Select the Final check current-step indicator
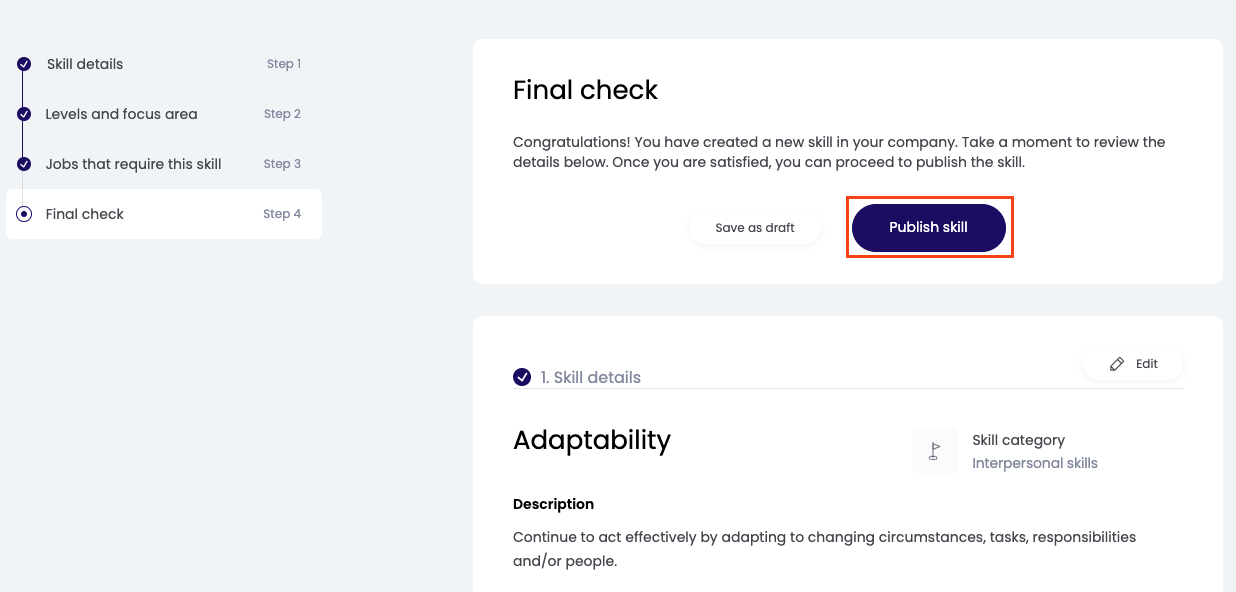Image resolution: width=1236 pixels, height=592 pixels. (24, 214)
